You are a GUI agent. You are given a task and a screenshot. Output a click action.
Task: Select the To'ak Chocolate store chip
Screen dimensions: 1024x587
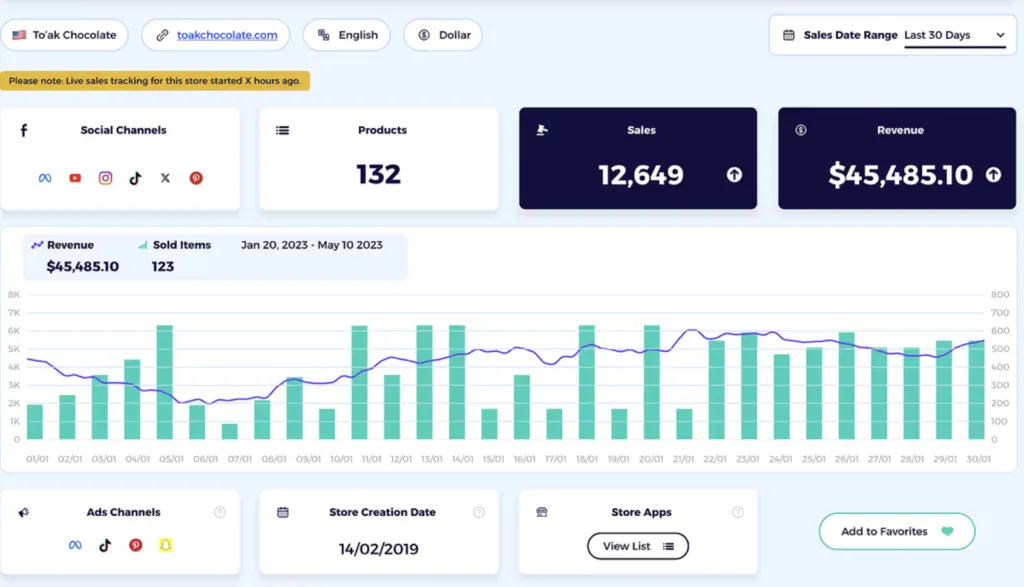click(65, 35)
